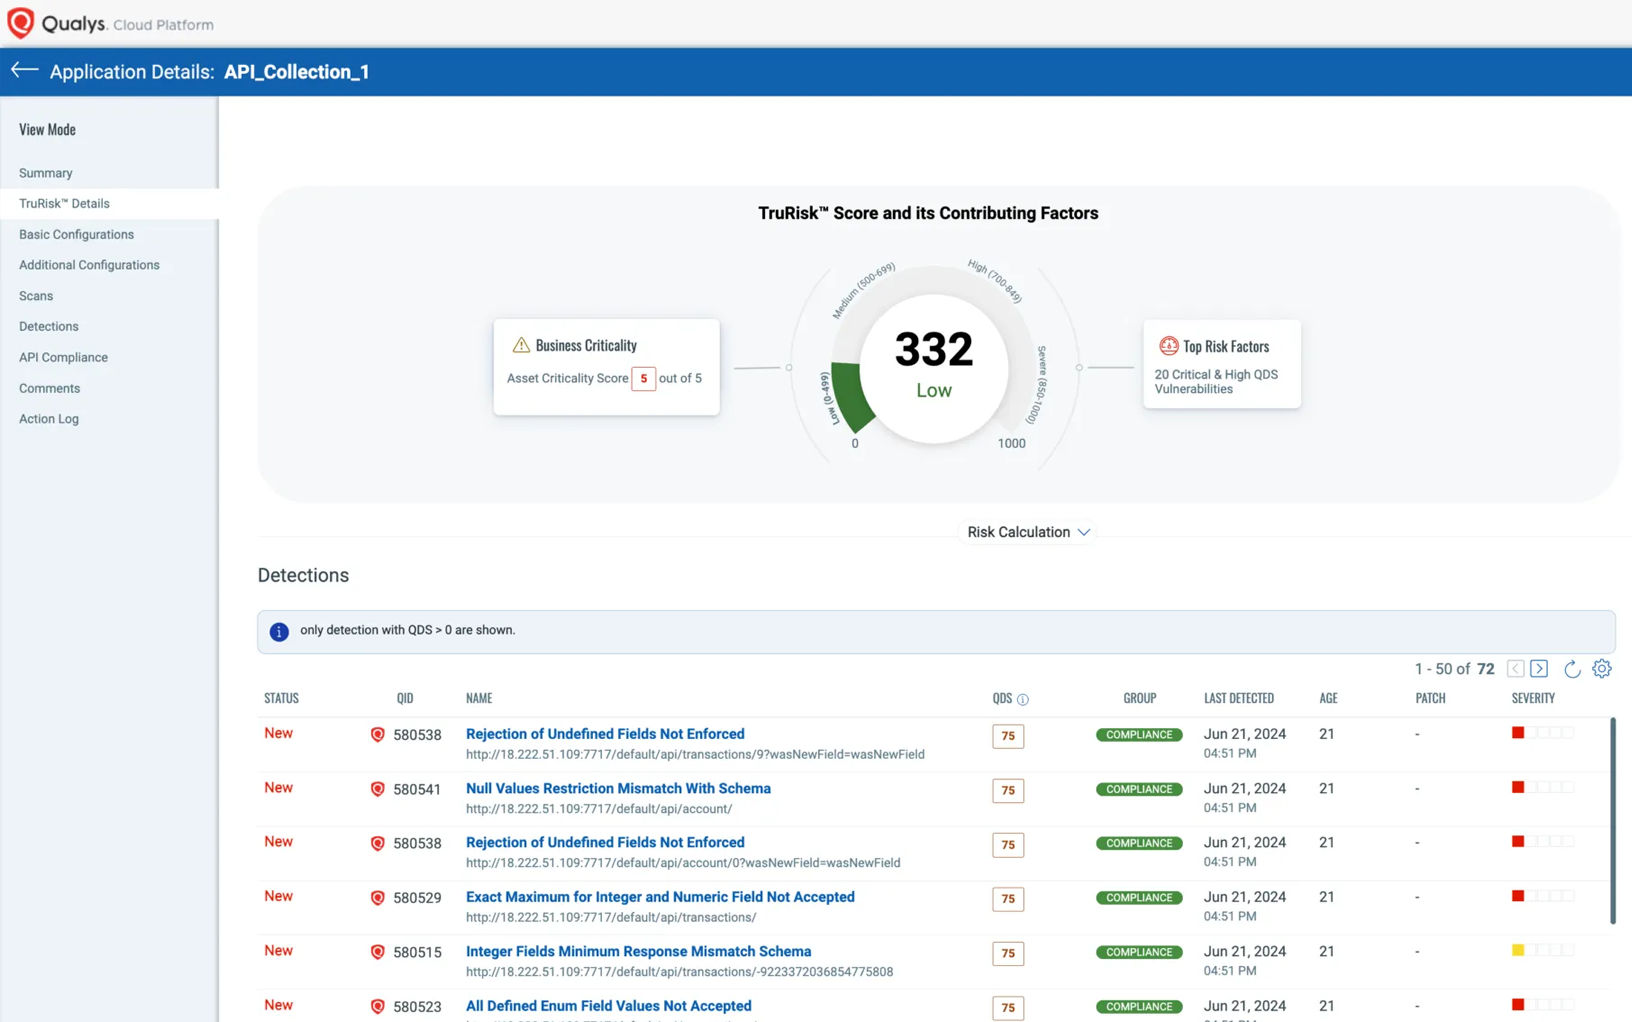Open detection Null Values Restriction Mismatch With Schema

click(x=618, y=788)
